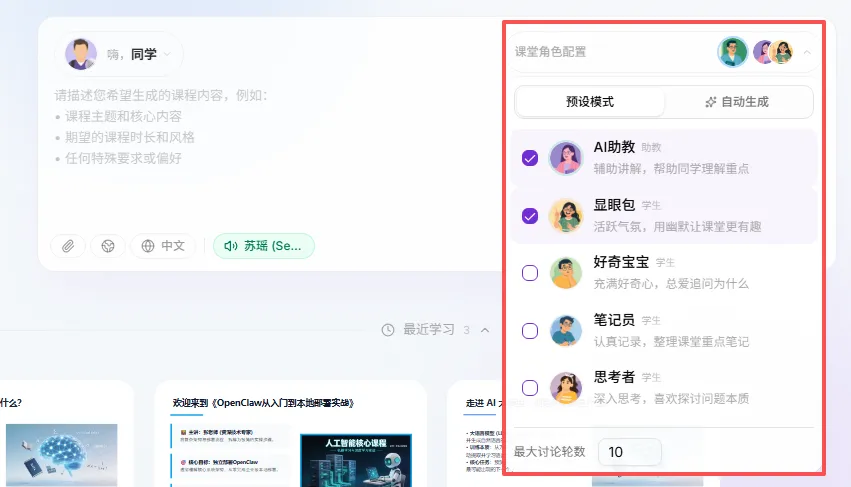Viewport: 851px width, 487px height.
Task: Click the 思考者 avatar icon
Action: 566,388
